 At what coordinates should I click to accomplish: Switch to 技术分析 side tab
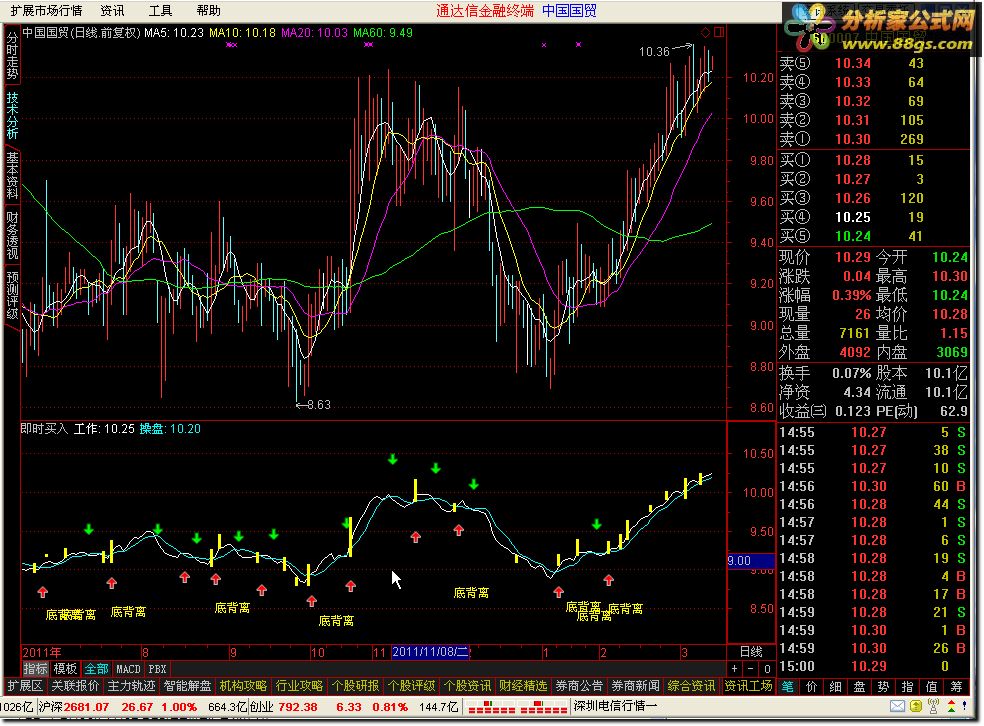pyautogui.click(x=12, y=115)
